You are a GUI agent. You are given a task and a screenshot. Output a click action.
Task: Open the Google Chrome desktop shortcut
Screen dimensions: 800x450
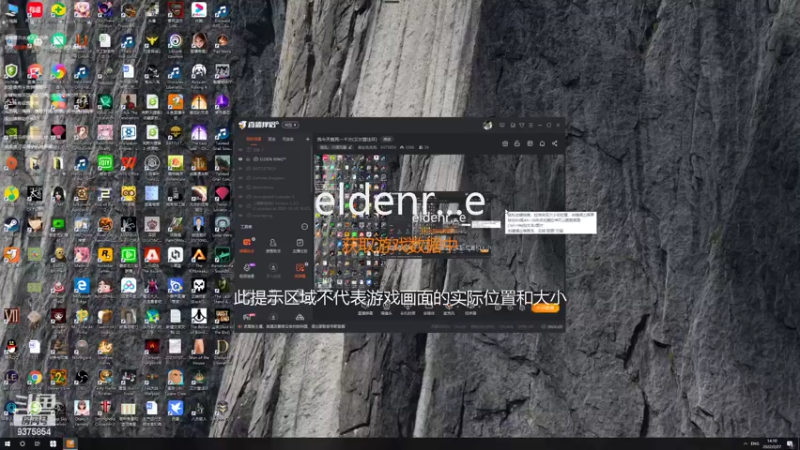coord(35,378)
